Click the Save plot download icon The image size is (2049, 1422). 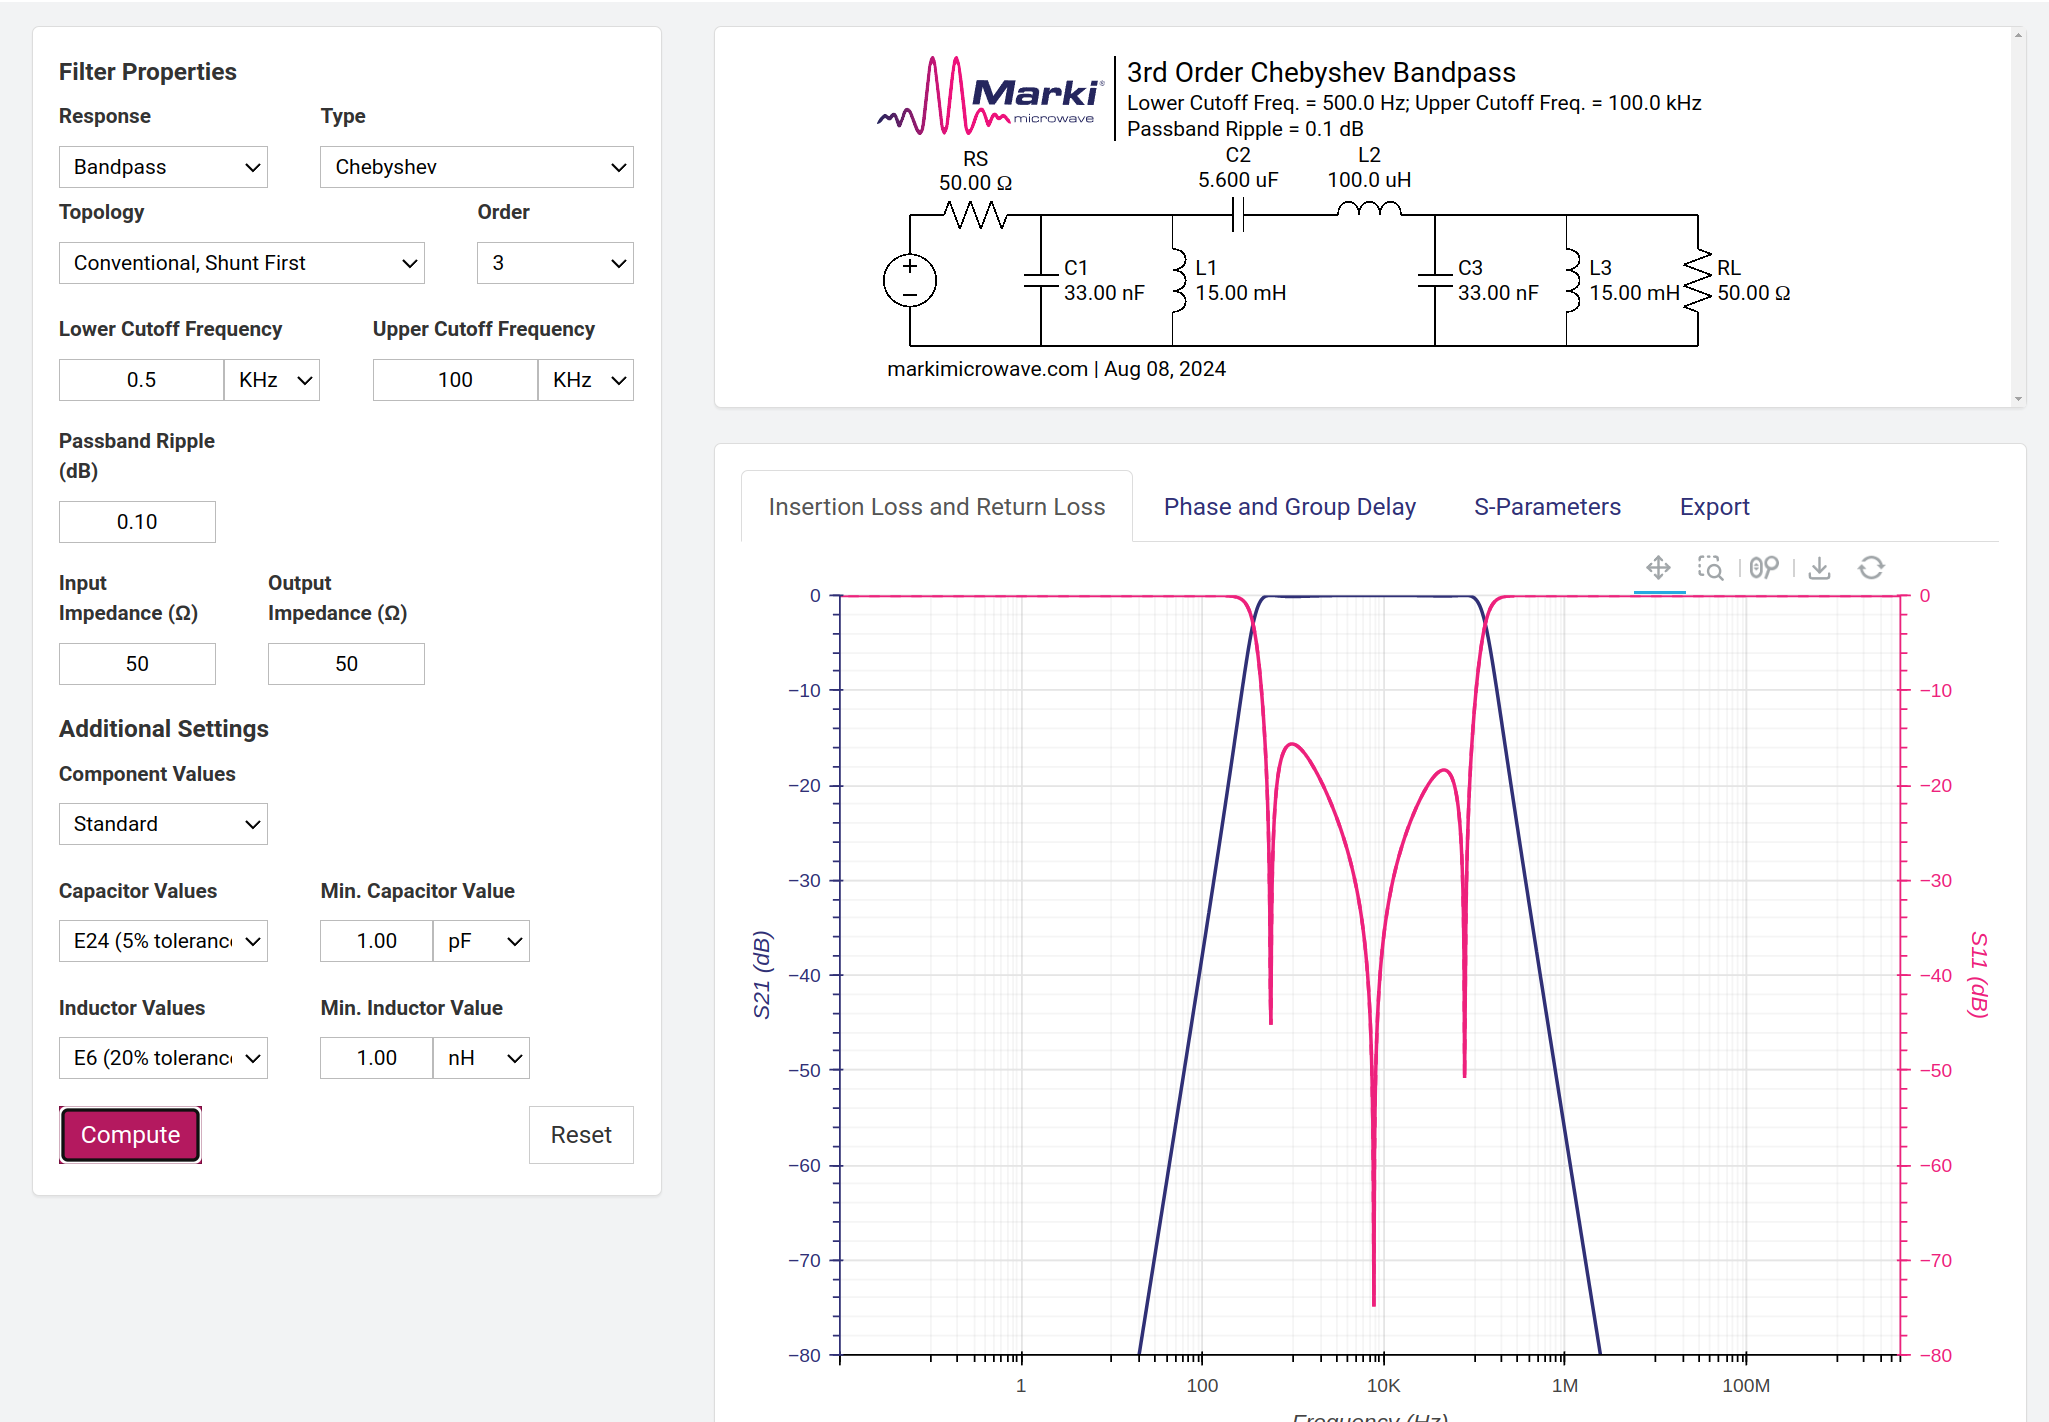point(1819,568)
